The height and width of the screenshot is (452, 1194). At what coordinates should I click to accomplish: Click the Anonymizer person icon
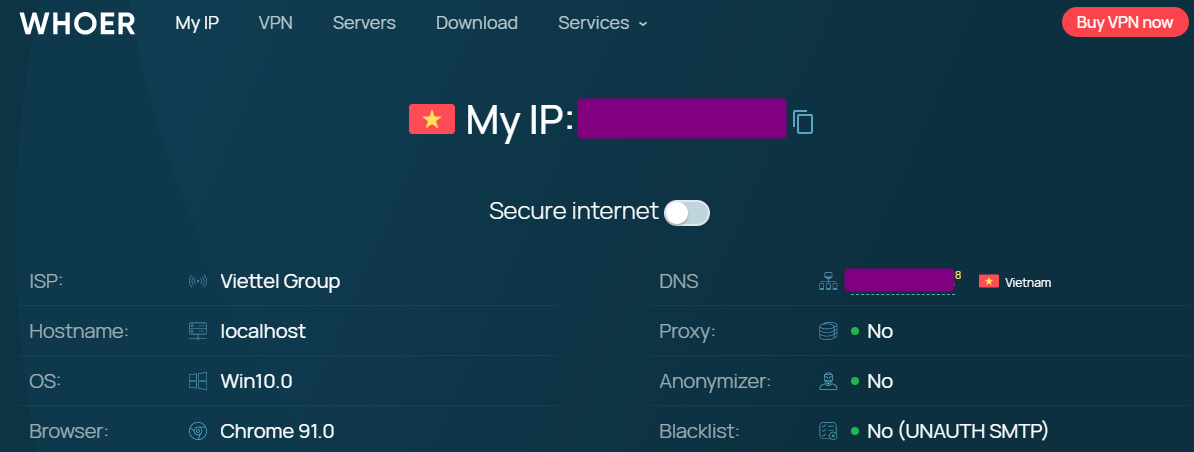pos(828,381)
